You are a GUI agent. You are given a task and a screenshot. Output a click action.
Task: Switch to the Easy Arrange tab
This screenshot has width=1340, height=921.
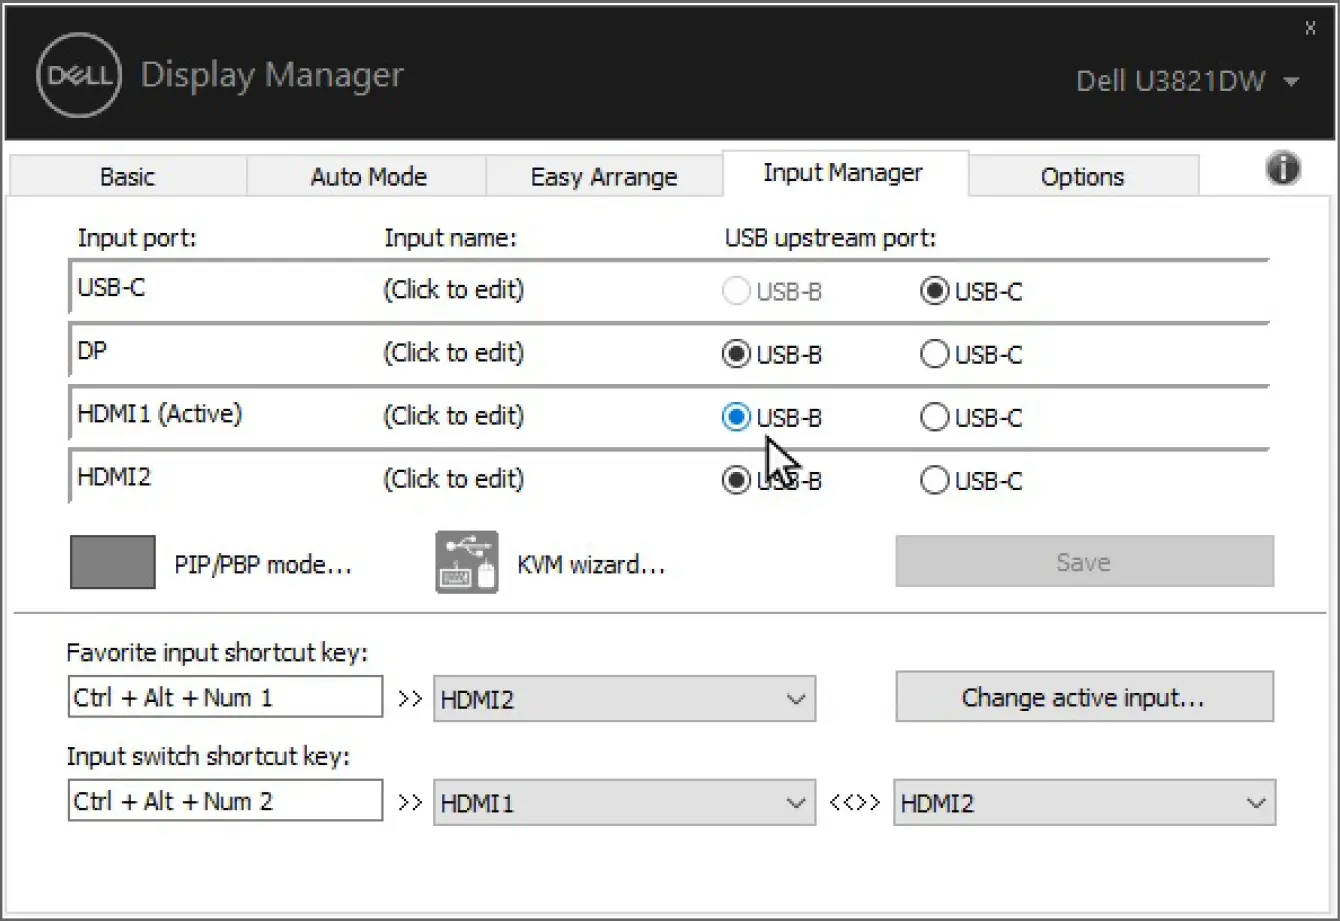tap(603, 176)
